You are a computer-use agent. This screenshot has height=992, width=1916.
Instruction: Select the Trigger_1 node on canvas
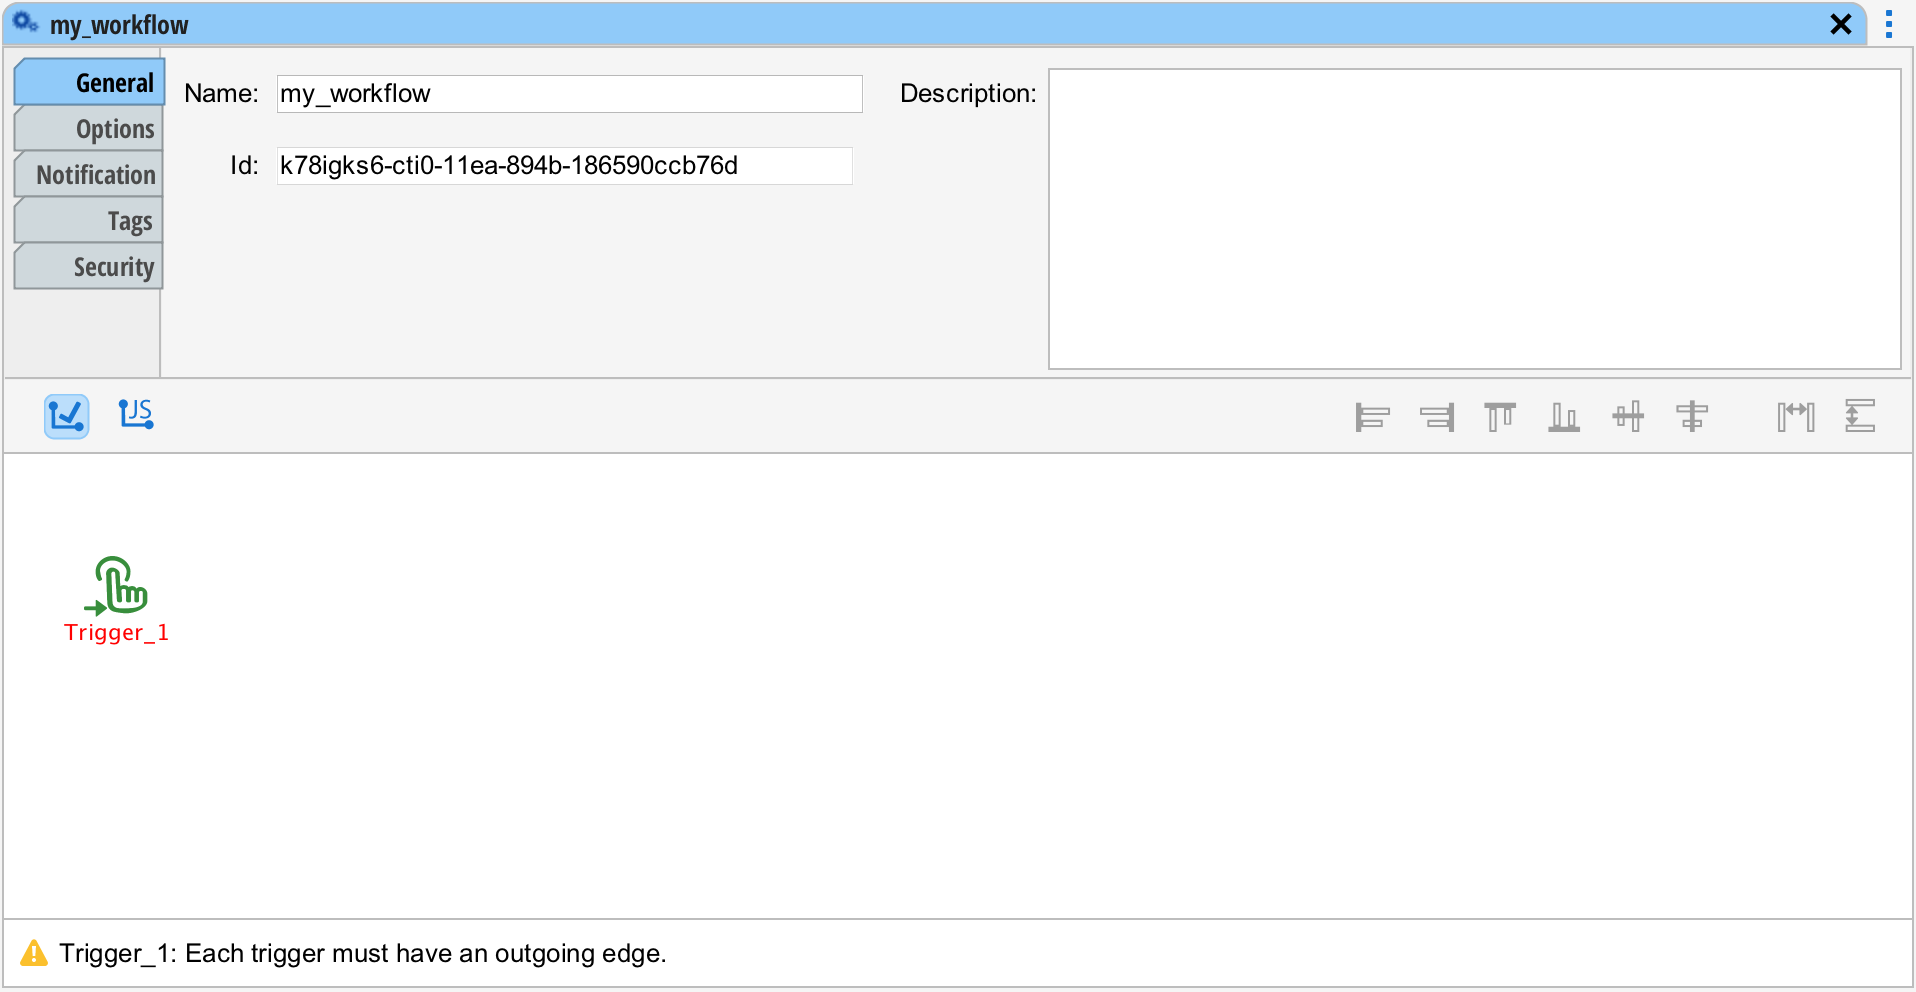coord(119,586)
